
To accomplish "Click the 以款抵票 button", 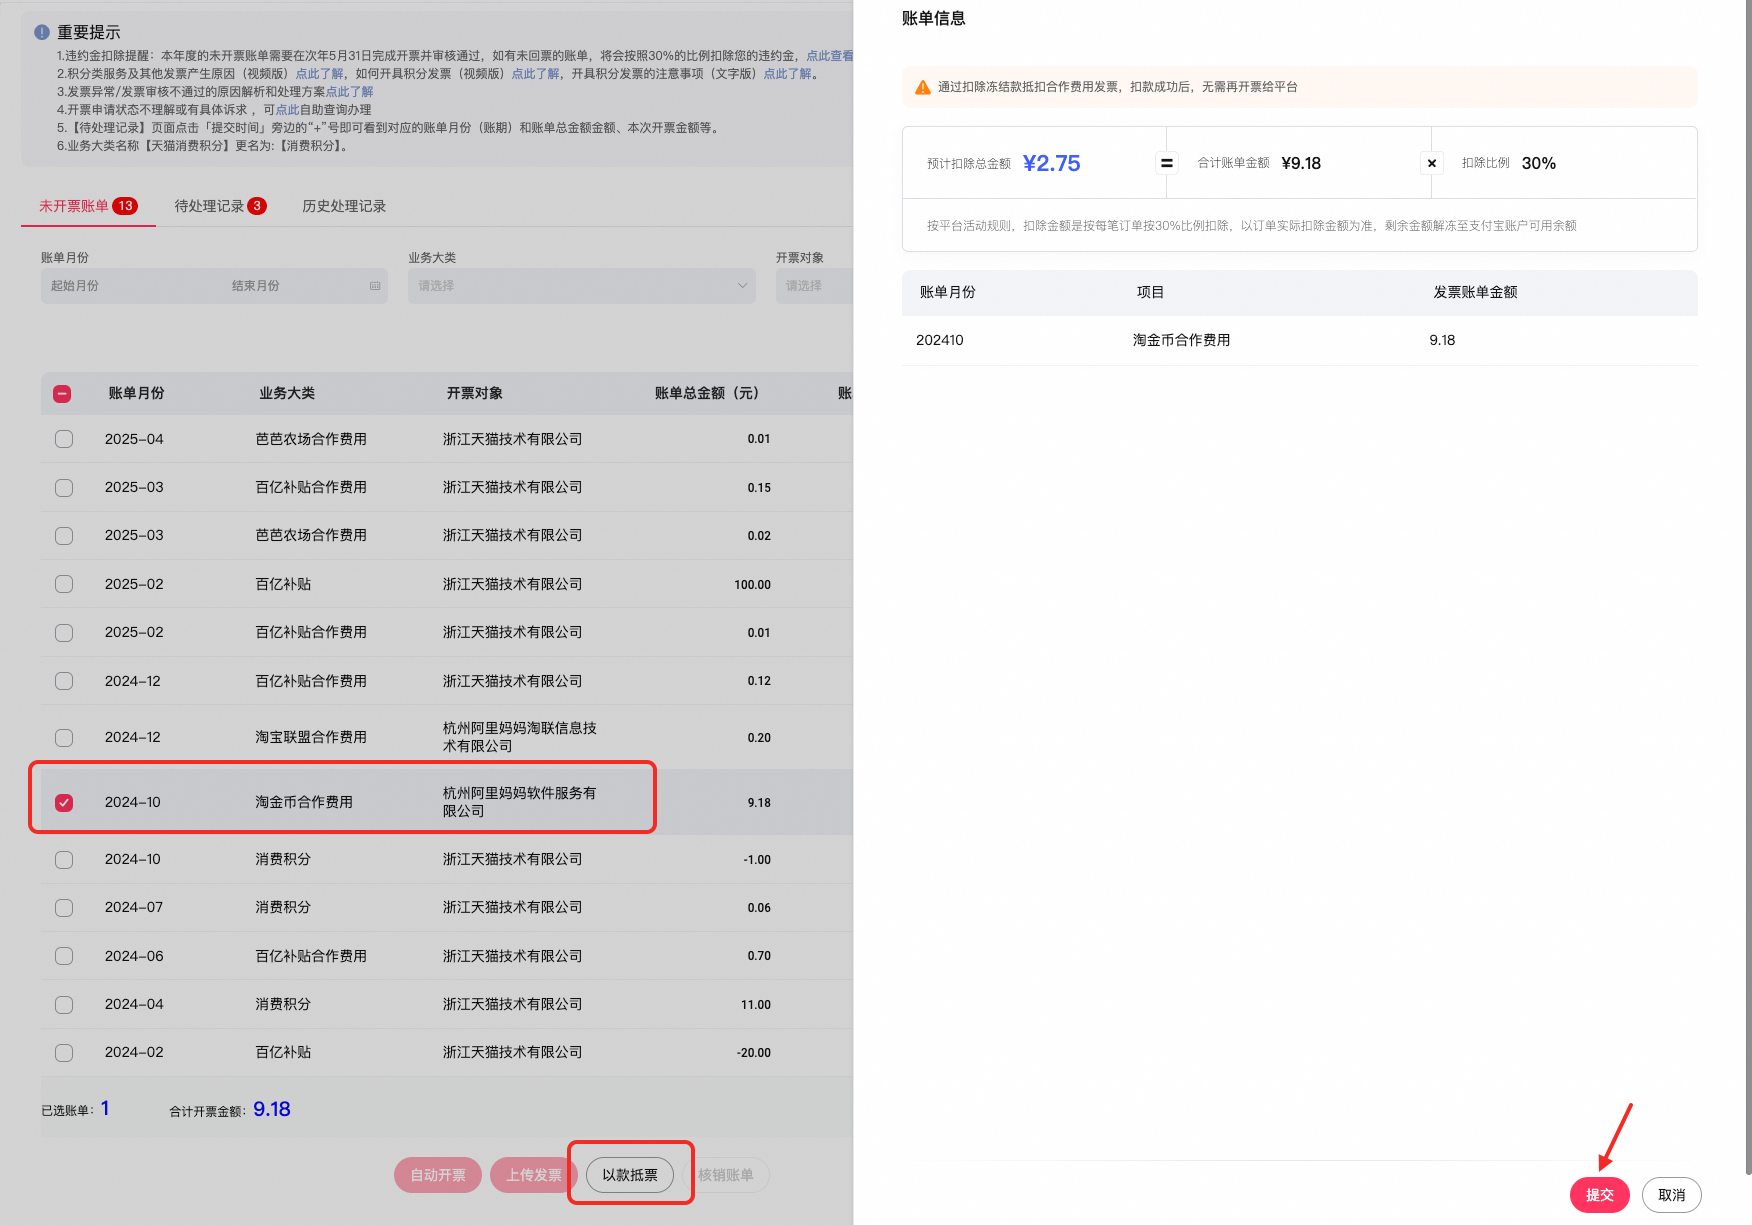I will pos(630,1175).
